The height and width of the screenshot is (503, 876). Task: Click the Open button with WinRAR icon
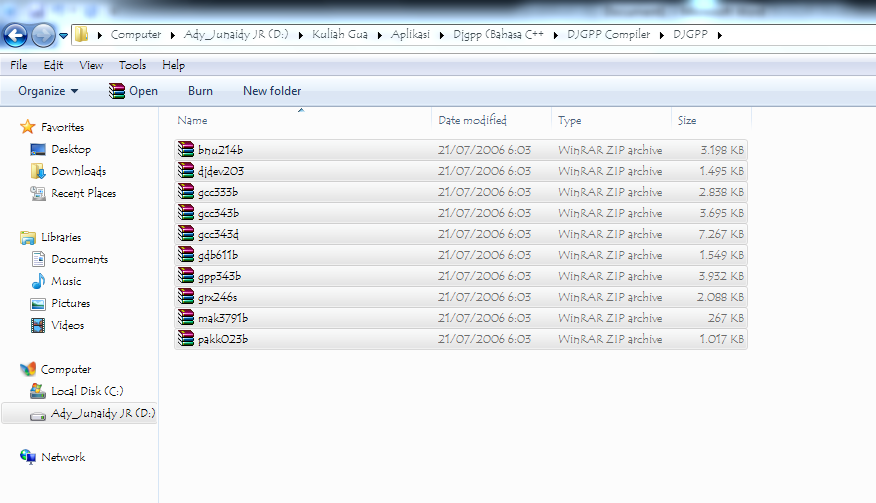(133, 91)
